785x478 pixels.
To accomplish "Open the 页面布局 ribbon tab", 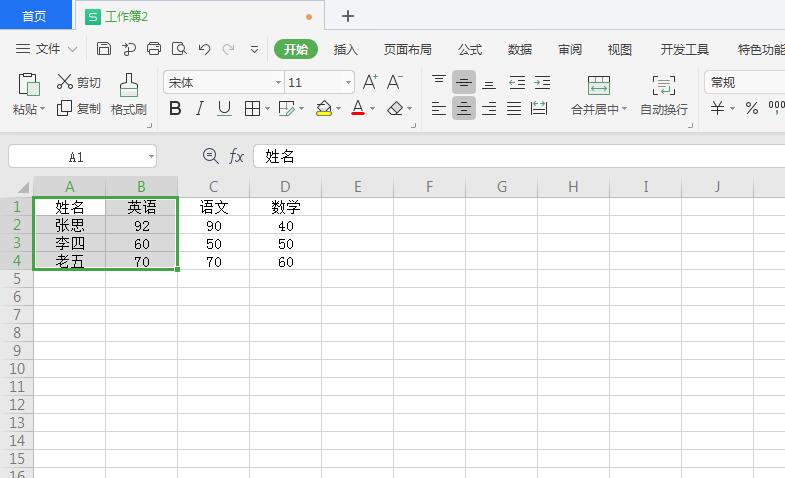I will click(408, 49).
